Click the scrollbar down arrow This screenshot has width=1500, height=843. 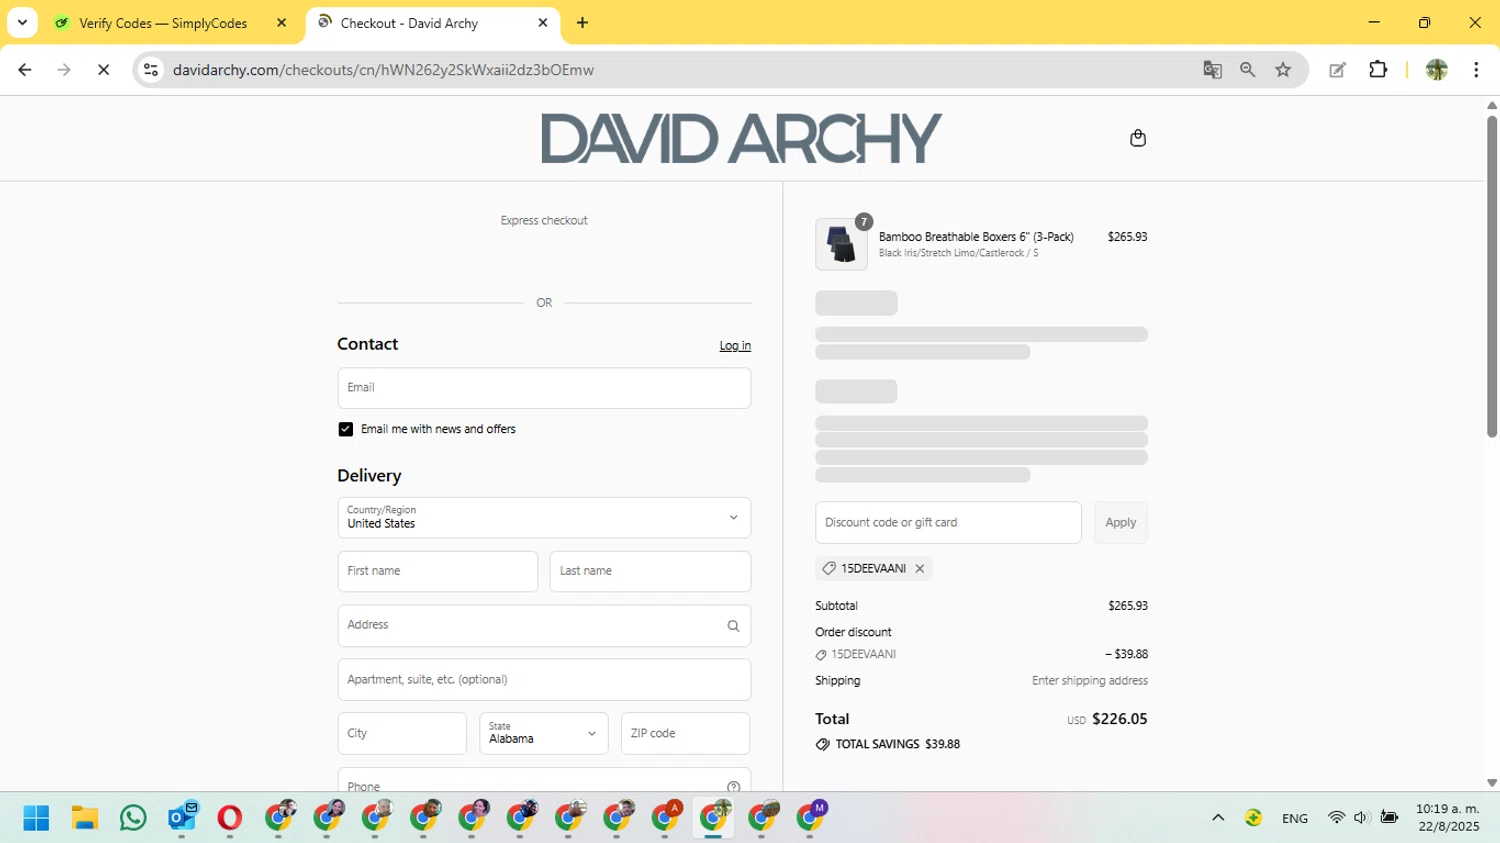click(1491, 783)
